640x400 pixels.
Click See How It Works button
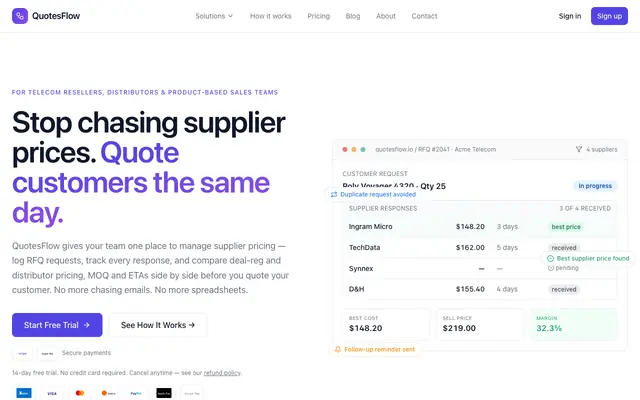tap(158, 325)
